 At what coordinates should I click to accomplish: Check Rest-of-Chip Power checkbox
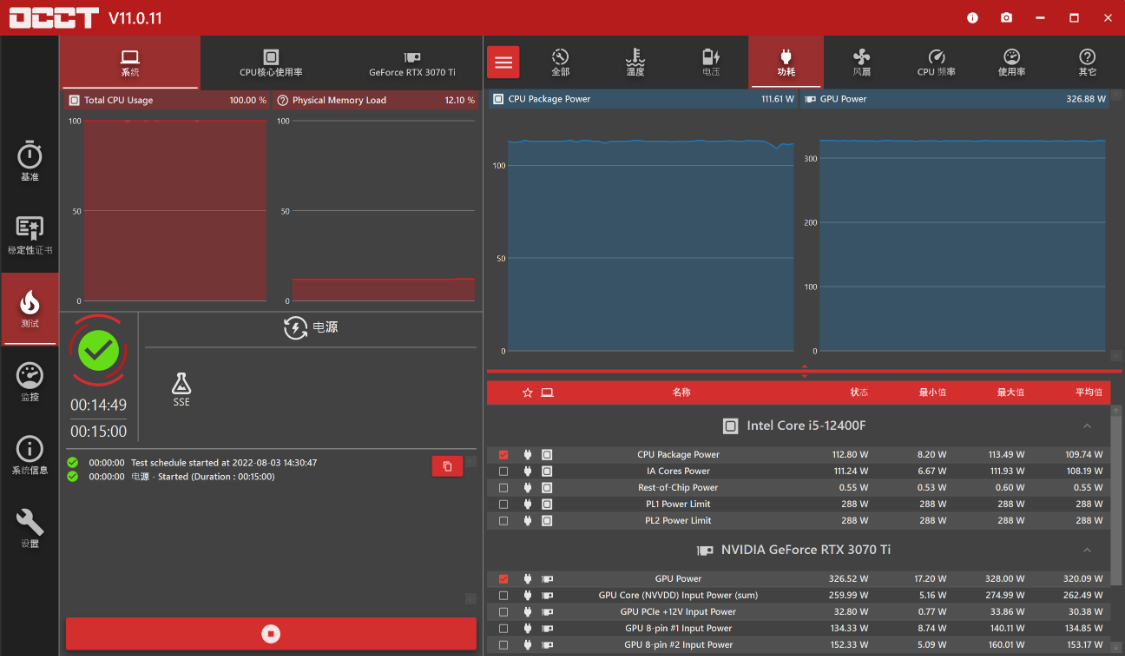[x=504, y=487]
